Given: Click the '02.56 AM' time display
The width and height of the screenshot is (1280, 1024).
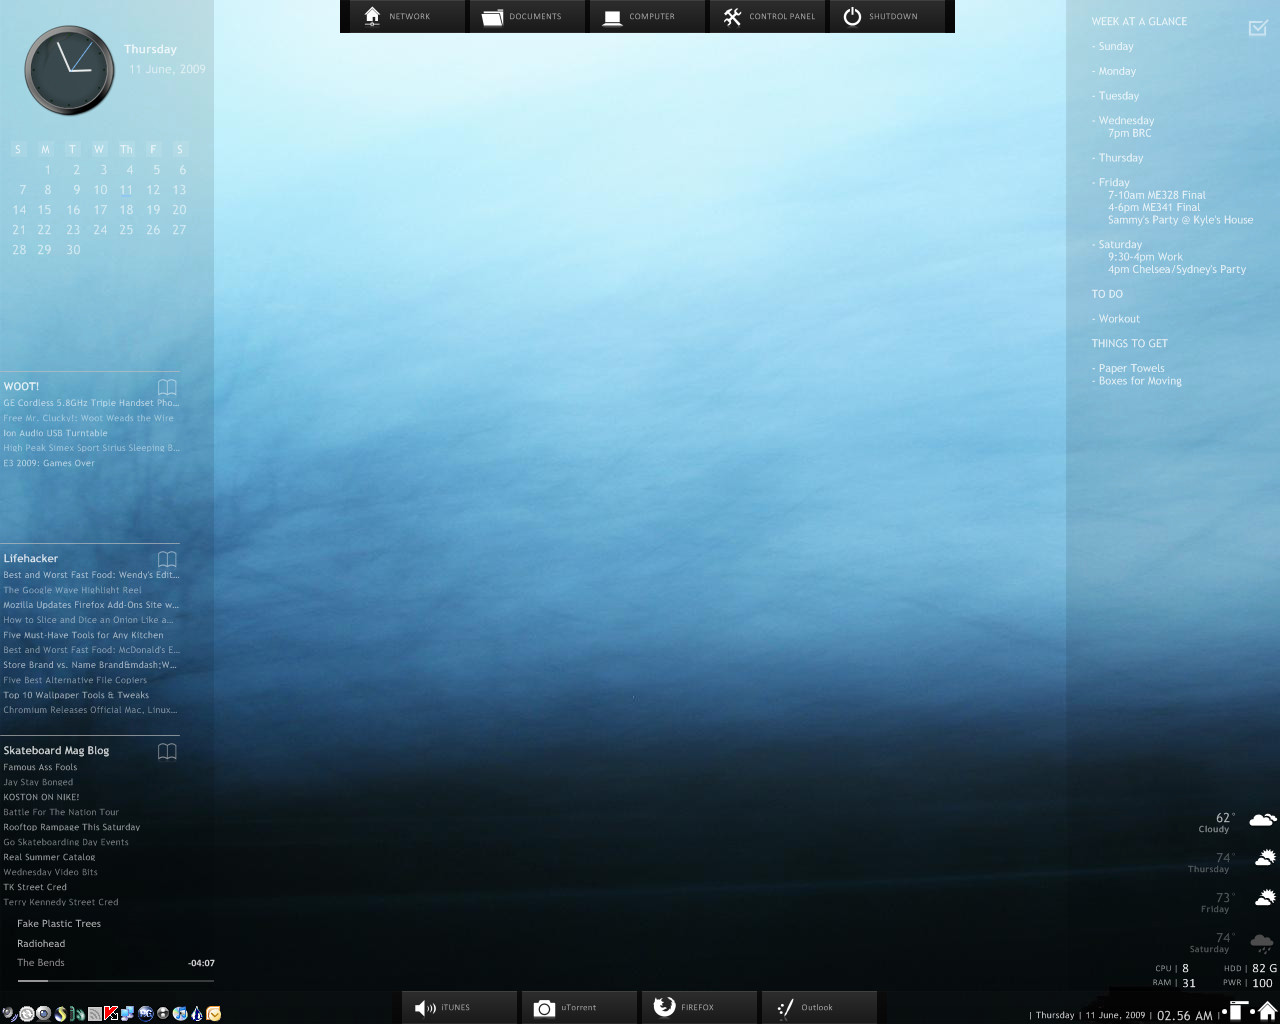Looking at the screenshot, I should pyautogui.click(x=1184, y=1015).
